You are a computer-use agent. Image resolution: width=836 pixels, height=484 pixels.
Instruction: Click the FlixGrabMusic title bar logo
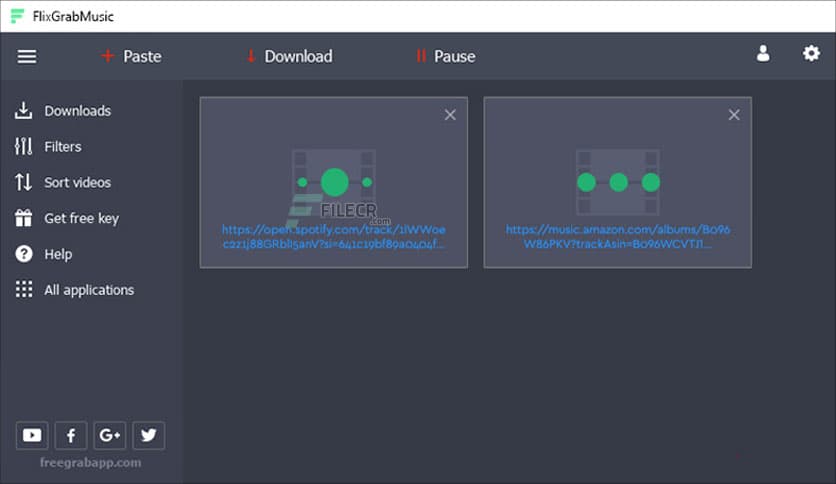coord(17,16)
